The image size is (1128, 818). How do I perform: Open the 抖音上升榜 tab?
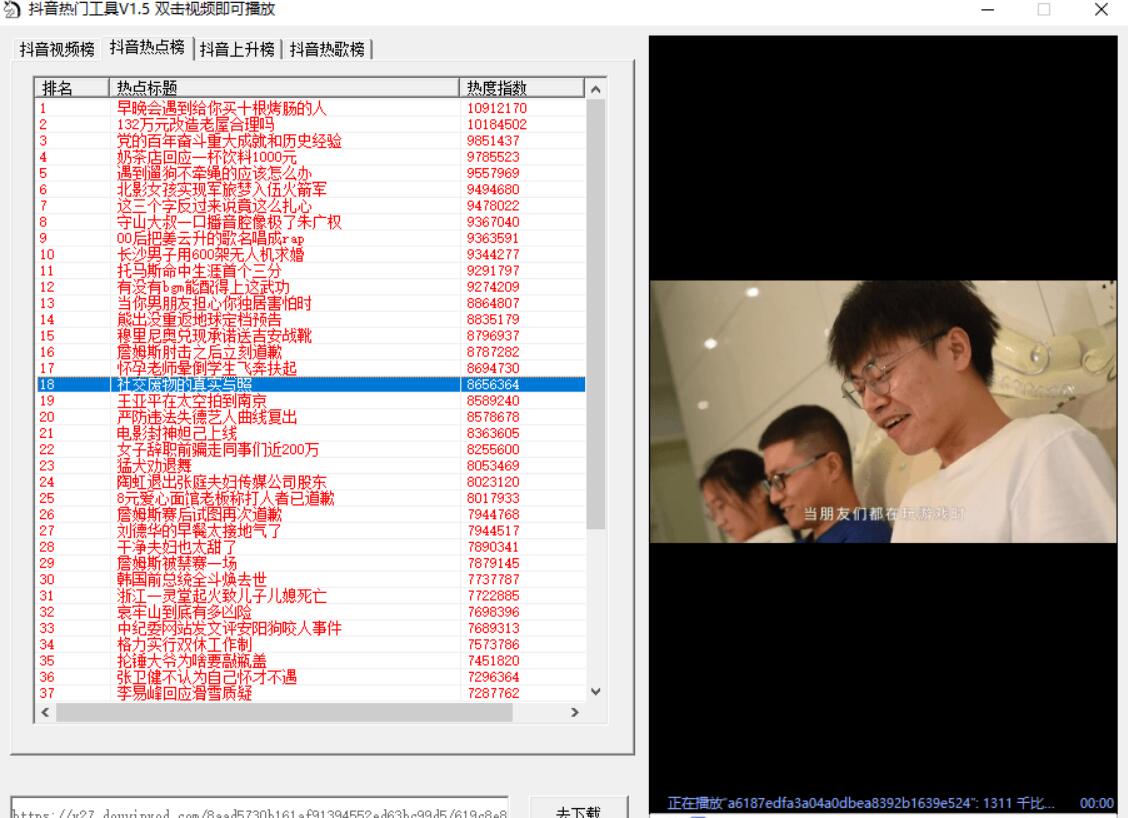(x=237, y=49)
